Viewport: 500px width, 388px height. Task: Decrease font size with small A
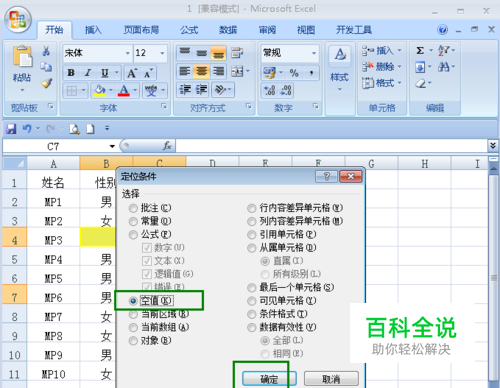tap(148, 73)
